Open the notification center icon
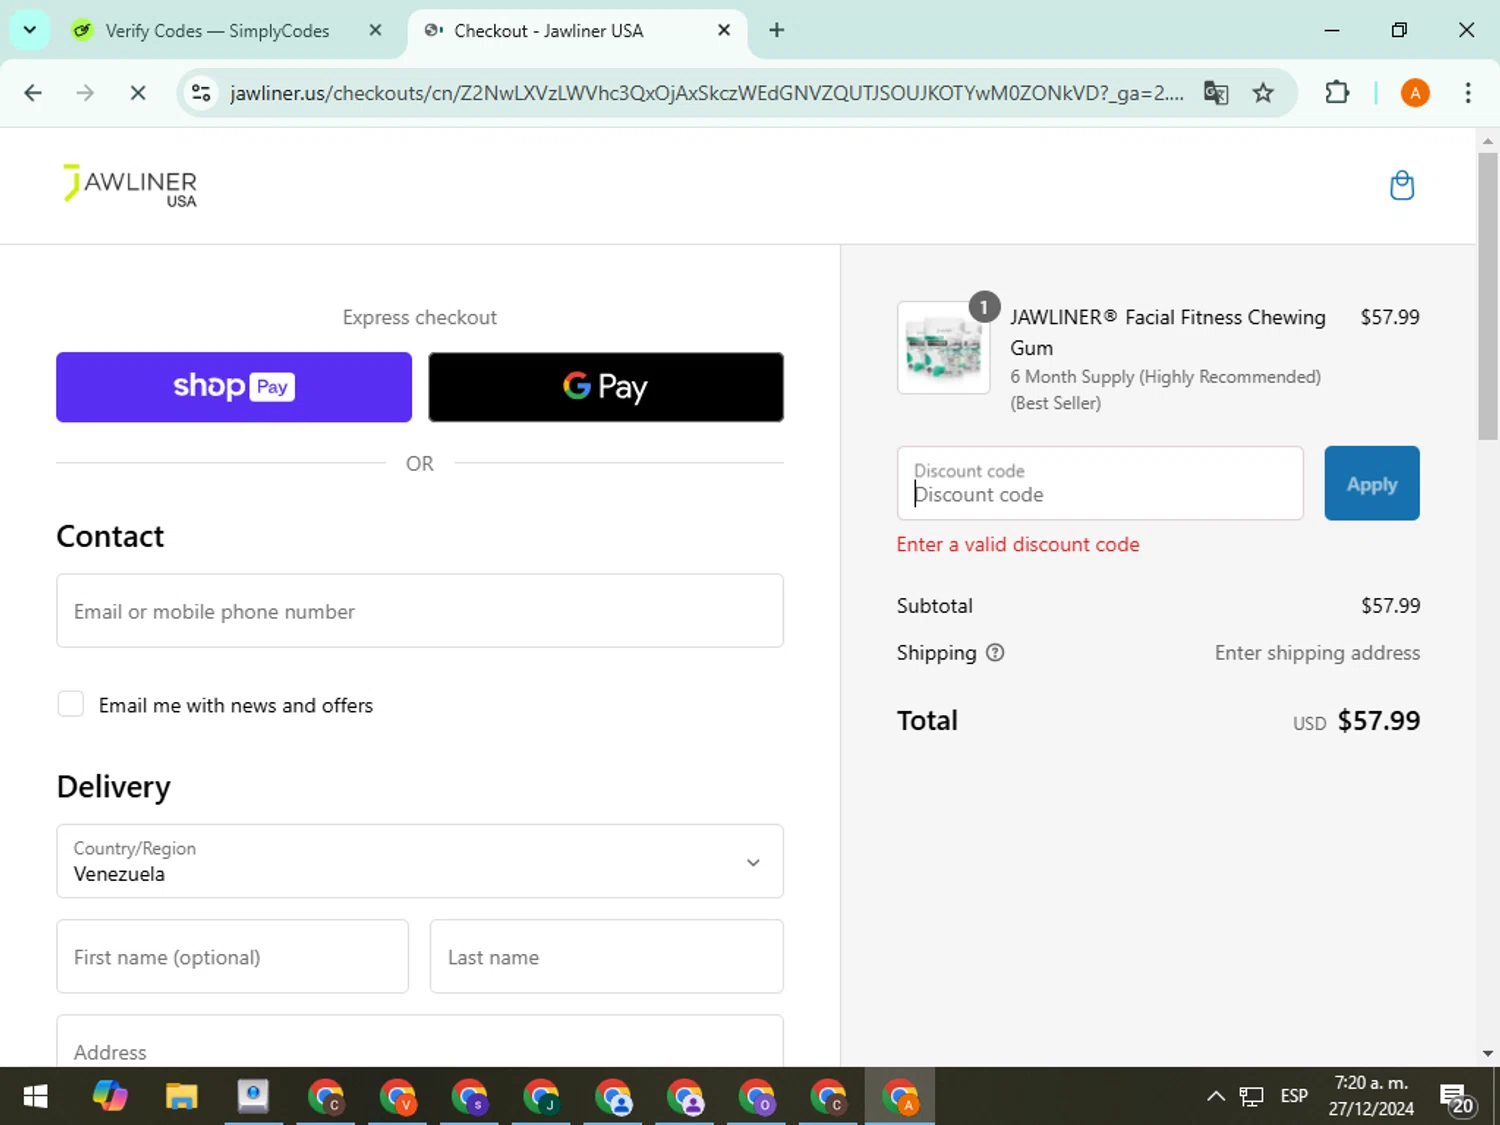1500x1125 pixels. tap(1456, 1098)
